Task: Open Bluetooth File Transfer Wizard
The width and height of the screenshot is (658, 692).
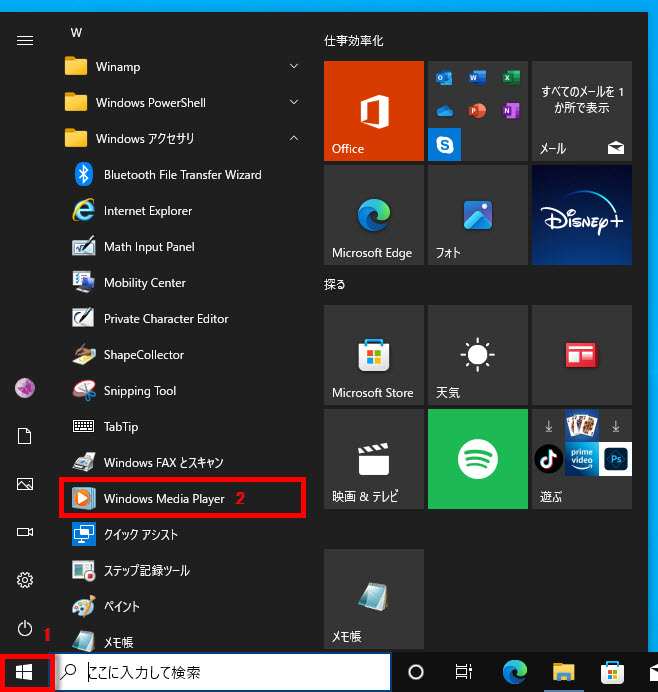Action: click(182, 175)
